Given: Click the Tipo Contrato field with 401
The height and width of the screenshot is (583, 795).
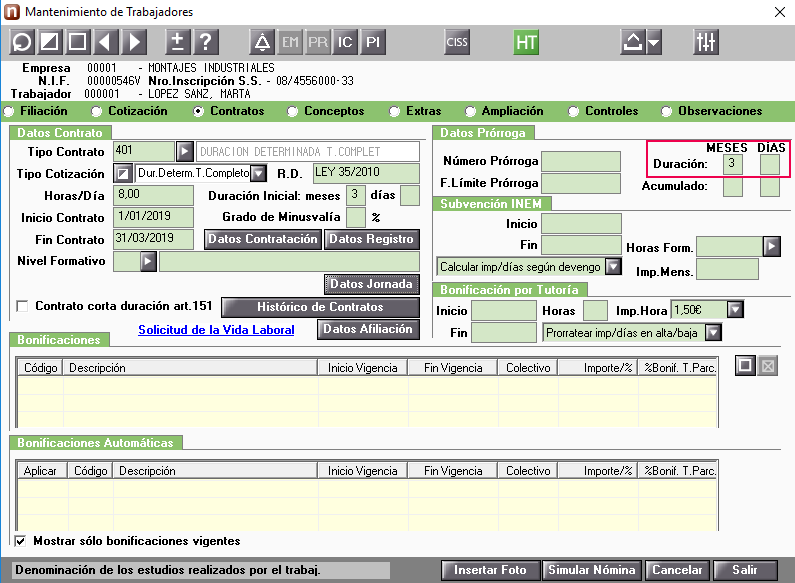Looking at the screenshot, I should coord(144,151).
